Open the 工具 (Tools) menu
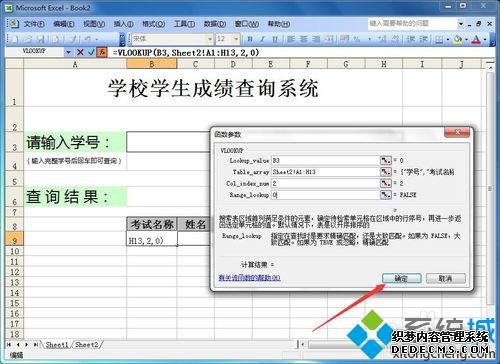This screenshot has height=364, width=500. tap(184, 24)
